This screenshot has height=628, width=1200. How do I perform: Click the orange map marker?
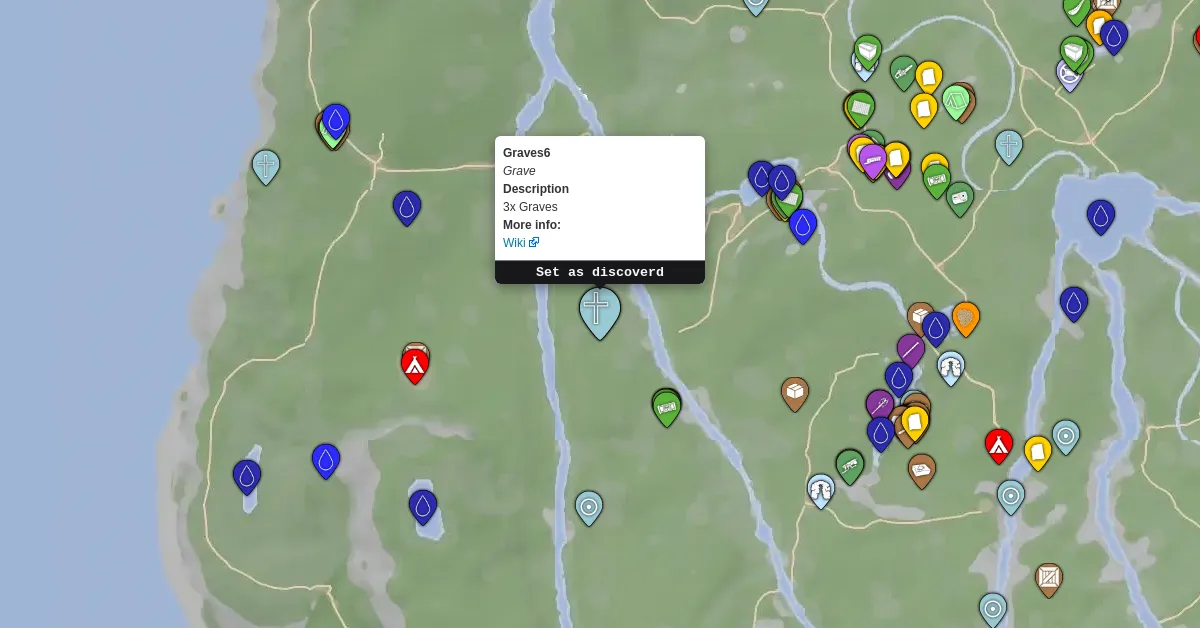[x=965, y=319]
